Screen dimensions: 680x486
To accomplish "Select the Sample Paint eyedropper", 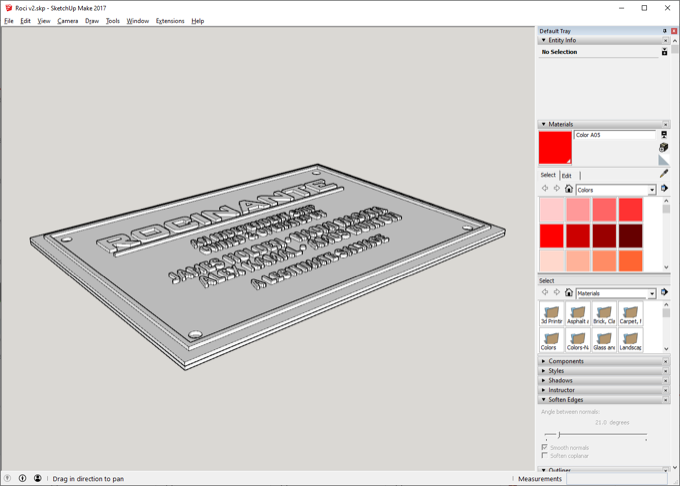I will point(664,174).
